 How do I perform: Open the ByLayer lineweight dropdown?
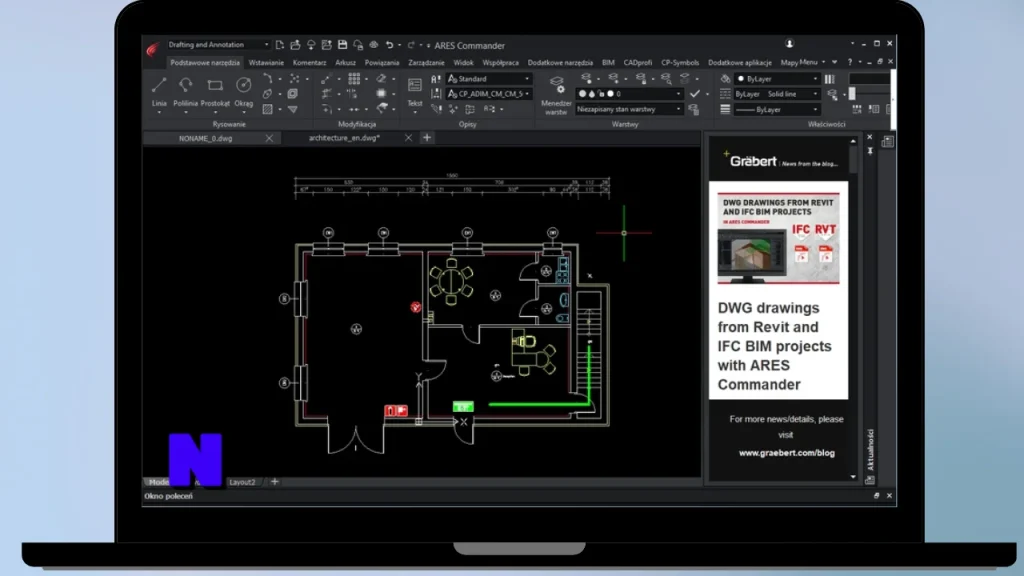point(777,110)
